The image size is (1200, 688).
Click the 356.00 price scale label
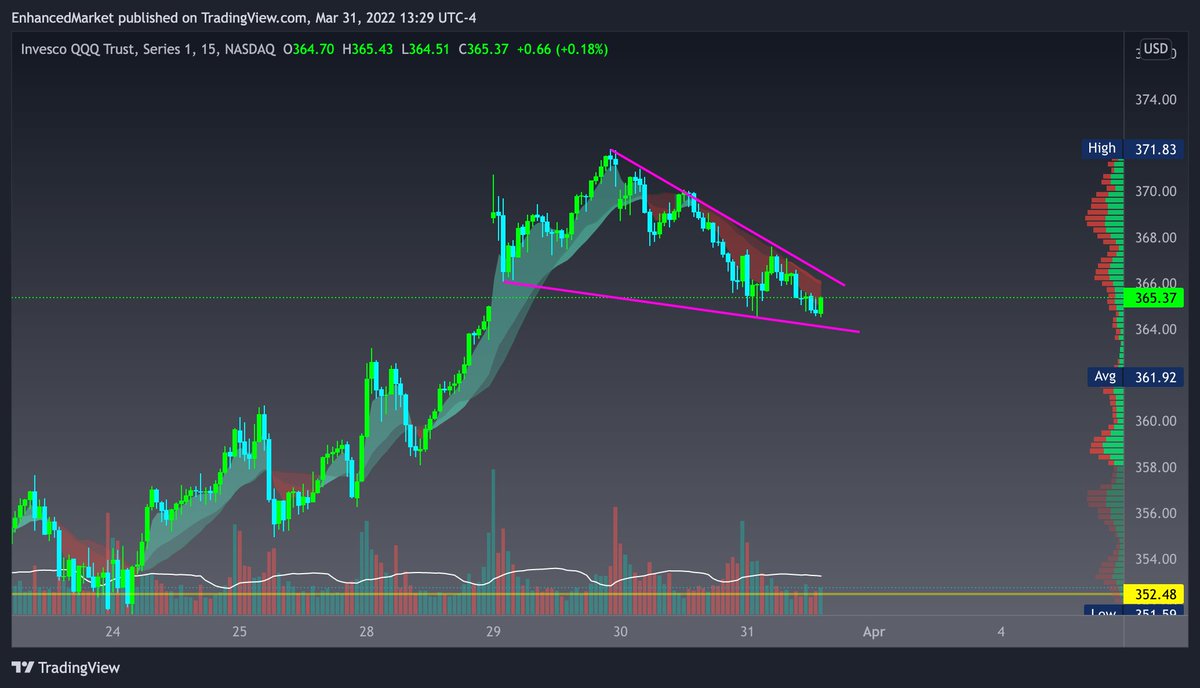coord(1154,513)
